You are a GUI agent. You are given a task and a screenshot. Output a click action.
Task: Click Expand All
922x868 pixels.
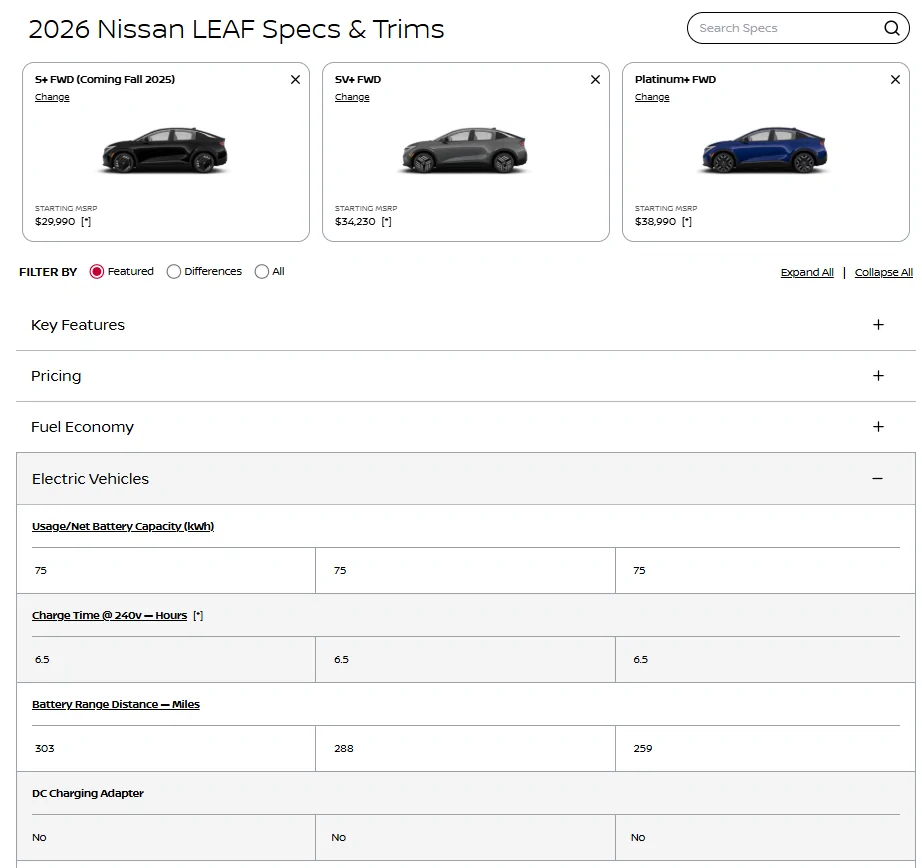click(806, 272)
